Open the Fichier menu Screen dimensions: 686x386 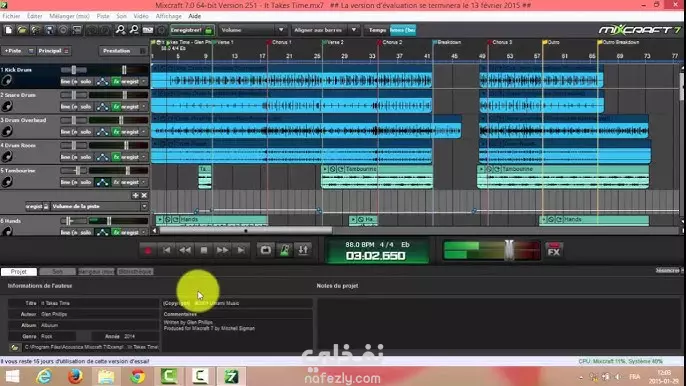[11, 16]
